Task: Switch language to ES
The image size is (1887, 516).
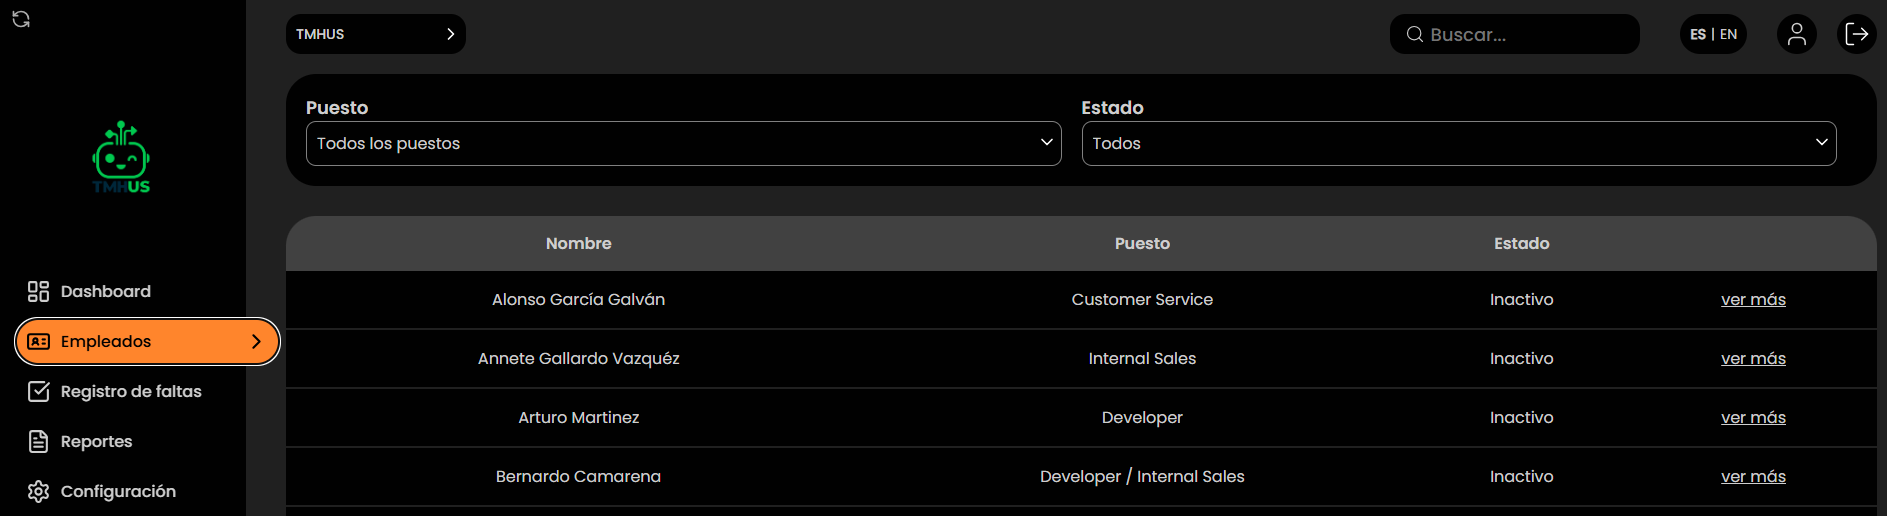Action: click(x=1698, y=34)
